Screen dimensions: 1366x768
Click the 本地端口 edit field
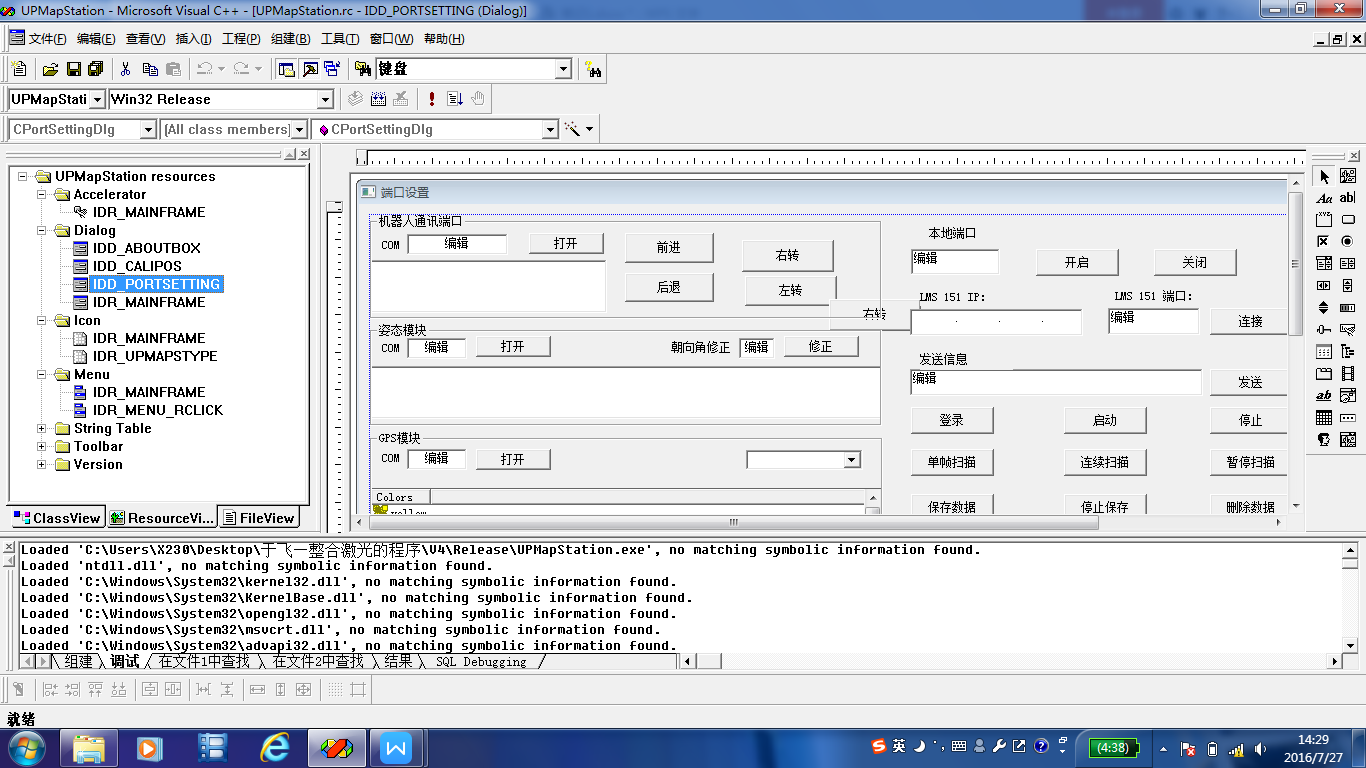(x=955, y=261)
